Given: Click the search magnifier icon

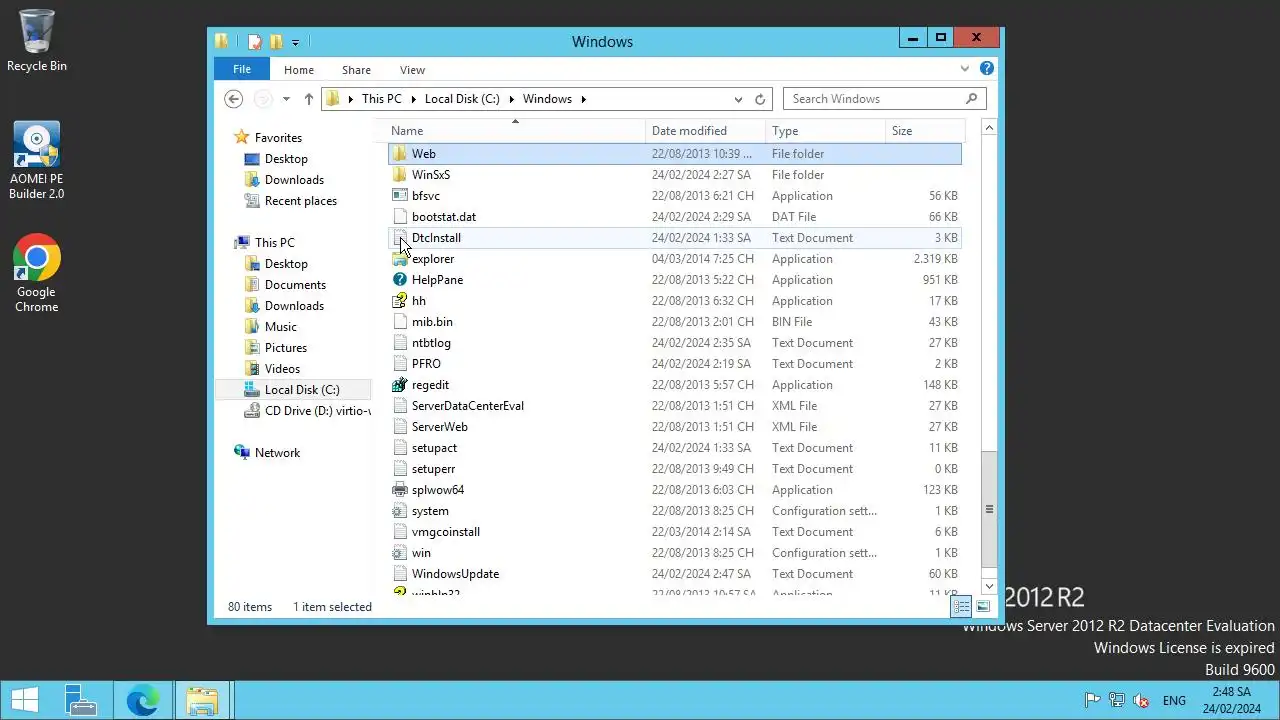Looking at the screenshot, I should tap(971, 99).
